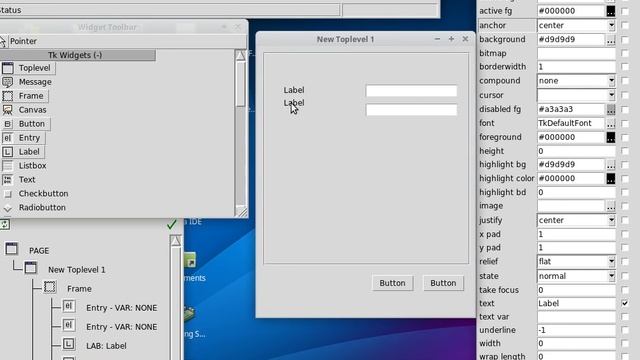Open highlight bg color ellipsis button

tap(611, 165)
